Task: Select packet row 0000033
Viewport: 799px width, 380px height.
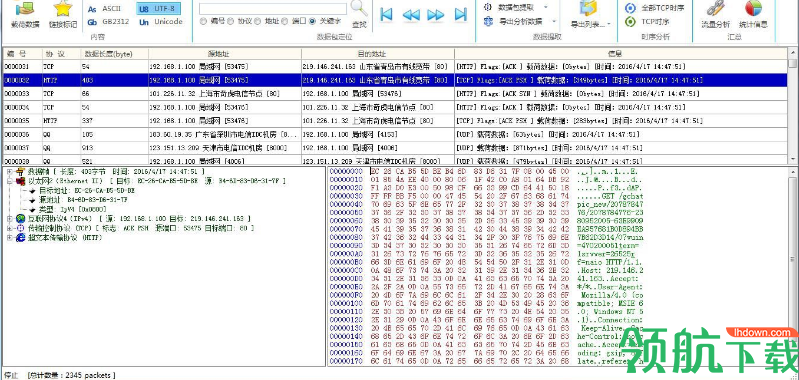Action: (395, 94)
